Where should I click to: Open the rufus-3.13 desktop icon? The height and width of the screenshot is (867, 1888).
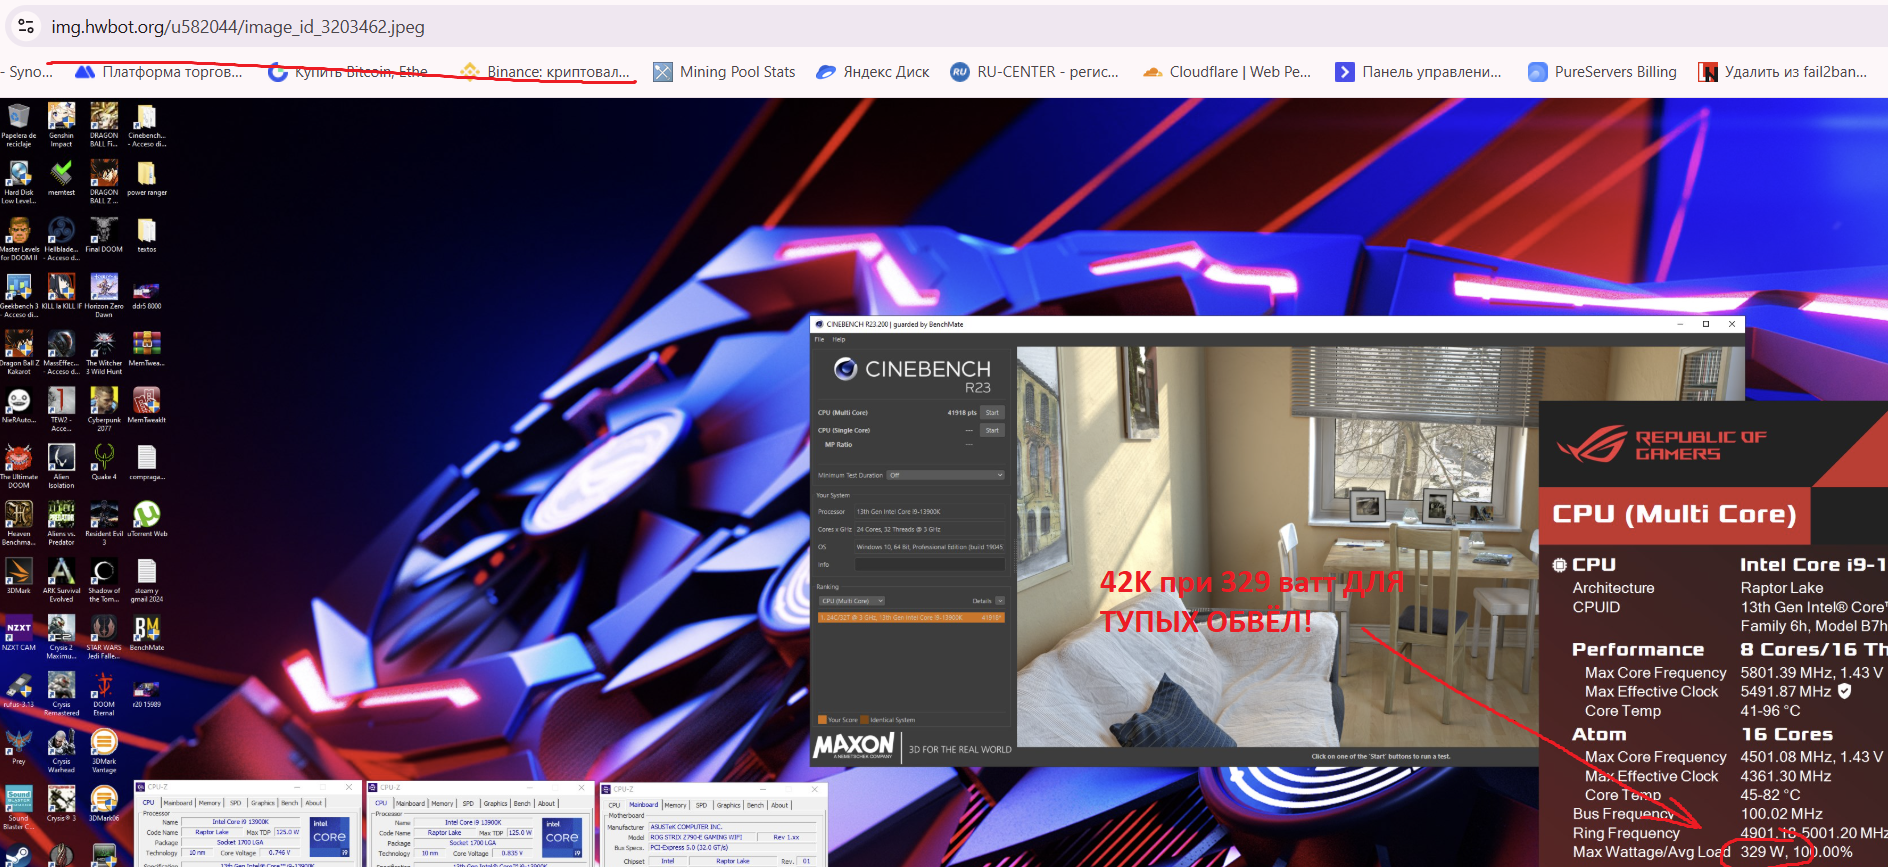(x=19, y=691)
